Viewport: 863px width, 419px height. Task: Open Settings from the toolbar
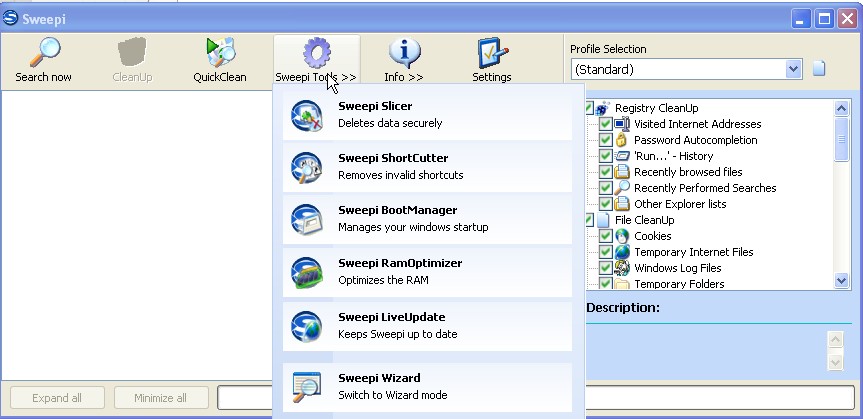pos(492,59)
